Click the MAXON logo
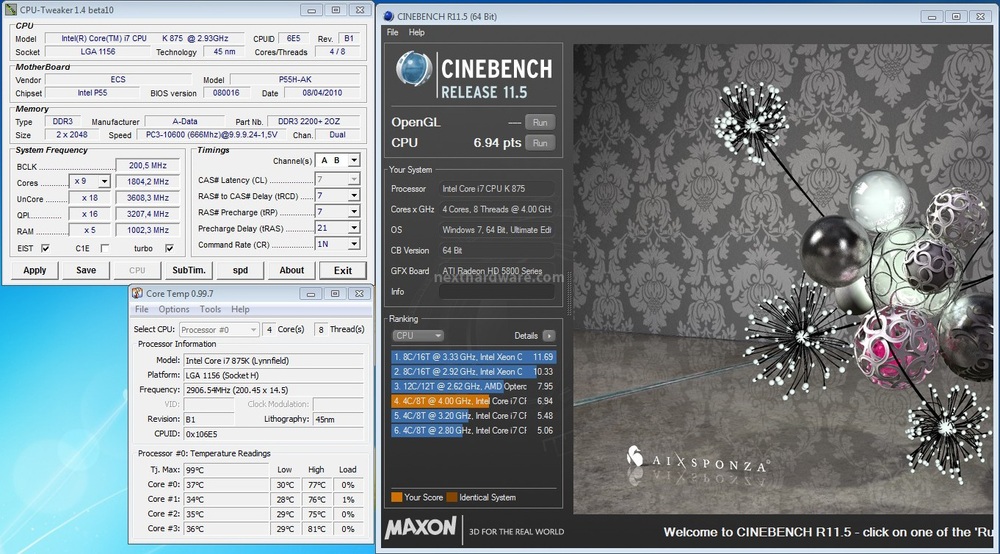The width and height of the screenshot is (1000, 554). click(421, 527)
